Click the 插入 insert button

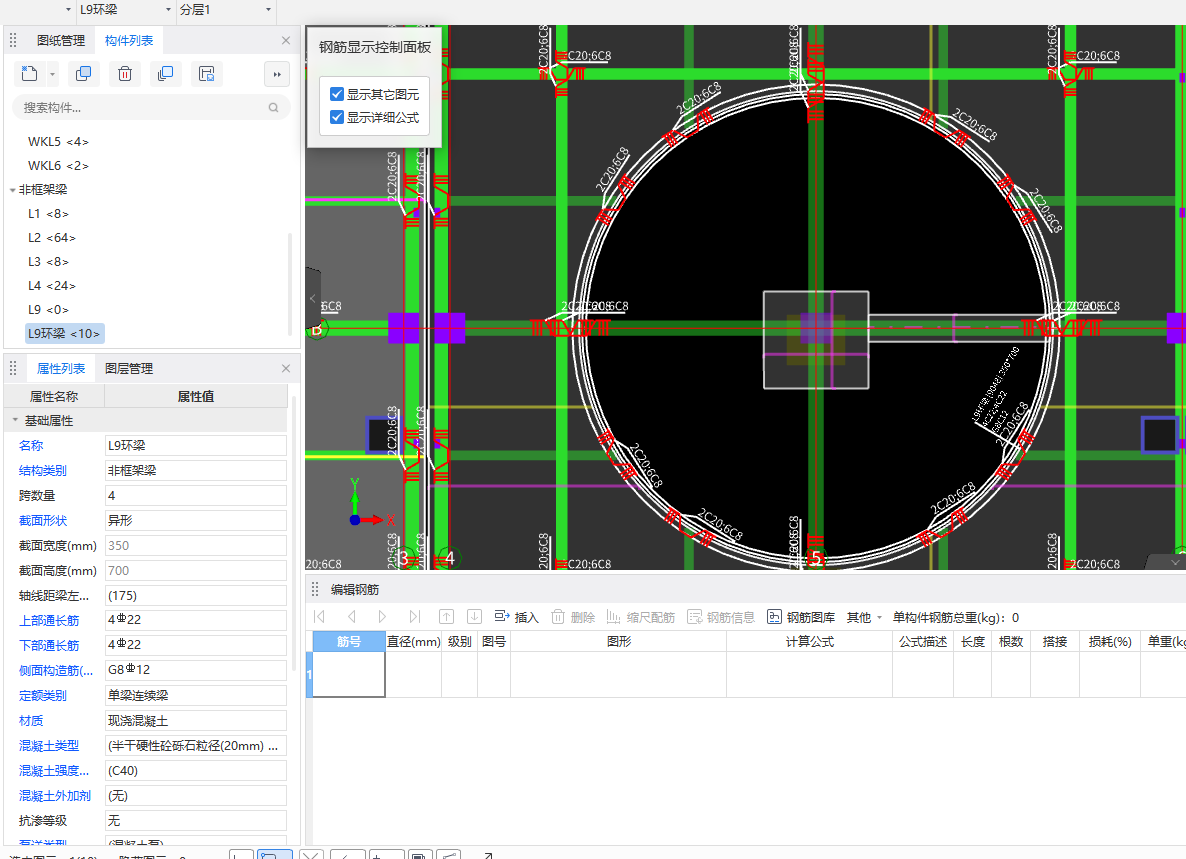pyautogui.click(x=517, y=617)
